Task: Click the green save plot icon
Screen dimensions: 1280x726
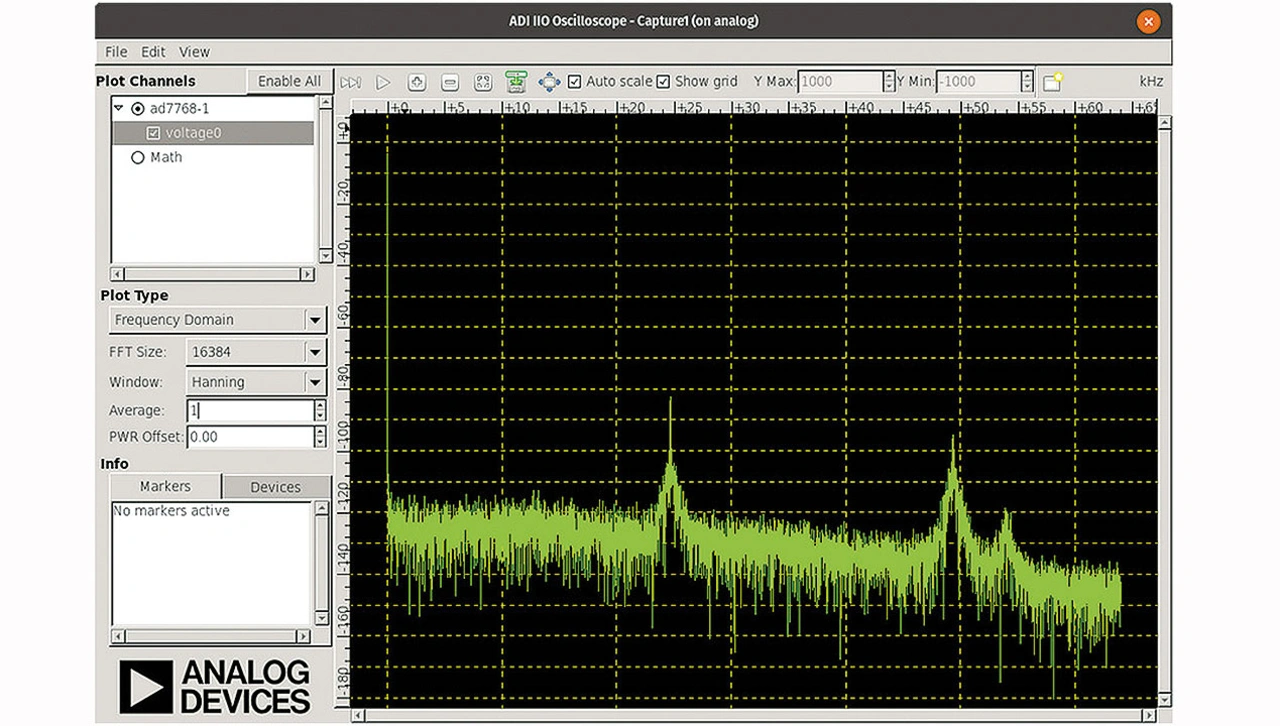Action: [x=516, y=82]
